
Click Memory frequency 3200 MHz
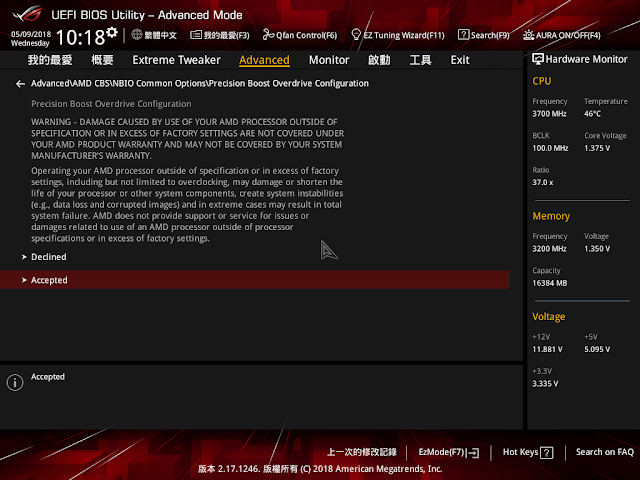coord(549,249)
